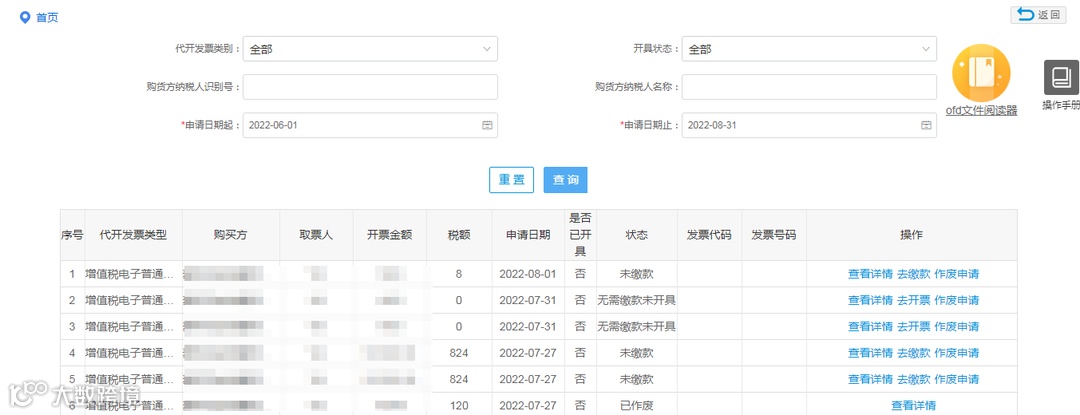This screenshot has height=415, width=1080.
Task: Click calendar icon in 申请日期起 field
Action: click(487, 125)
